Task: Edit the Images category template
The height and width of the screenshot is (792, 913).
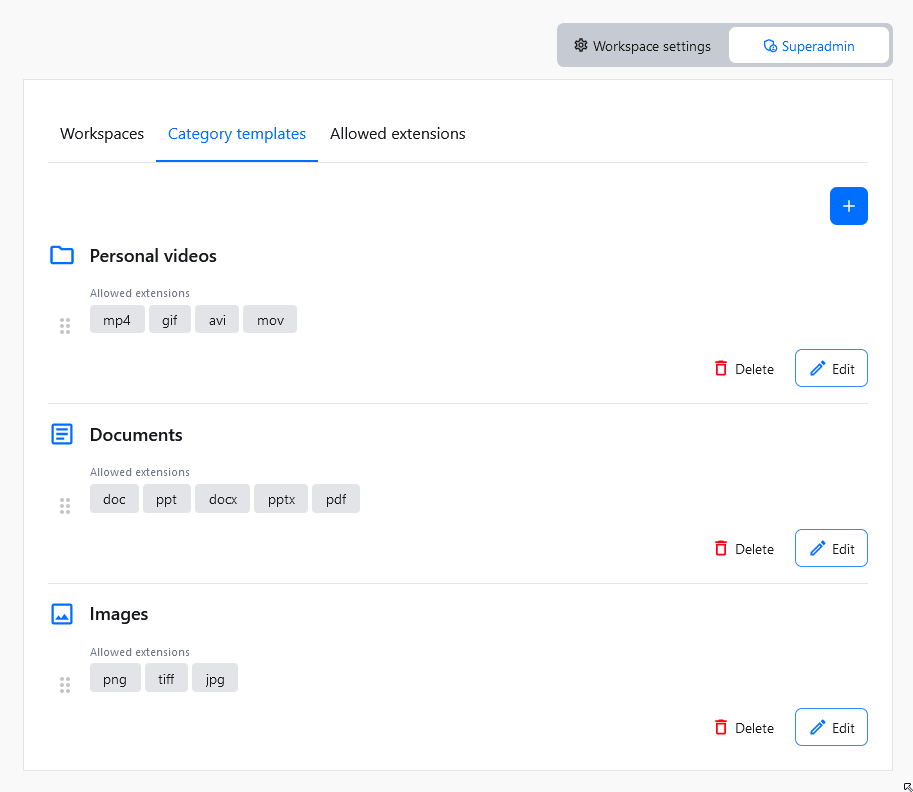Action: click(x=831, y=728)
